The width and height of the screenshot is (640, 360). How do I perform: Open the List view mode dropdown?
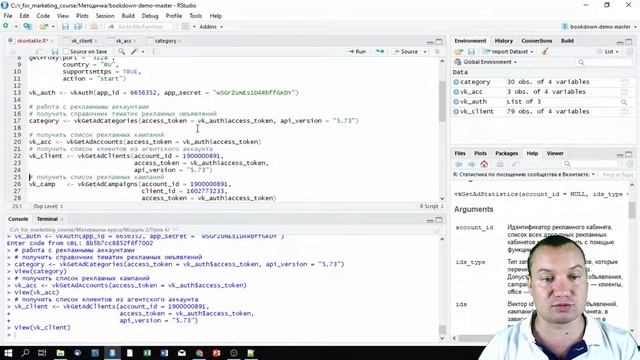608,52
